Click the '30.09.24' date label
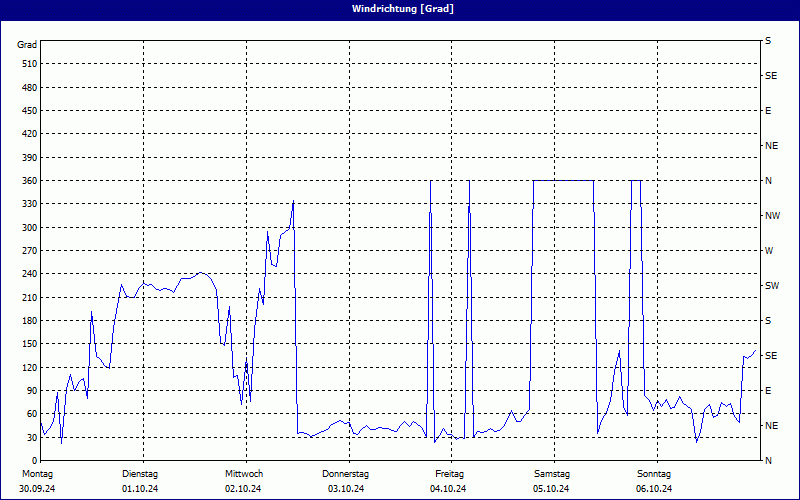800x500 pixels. [37, 489]
